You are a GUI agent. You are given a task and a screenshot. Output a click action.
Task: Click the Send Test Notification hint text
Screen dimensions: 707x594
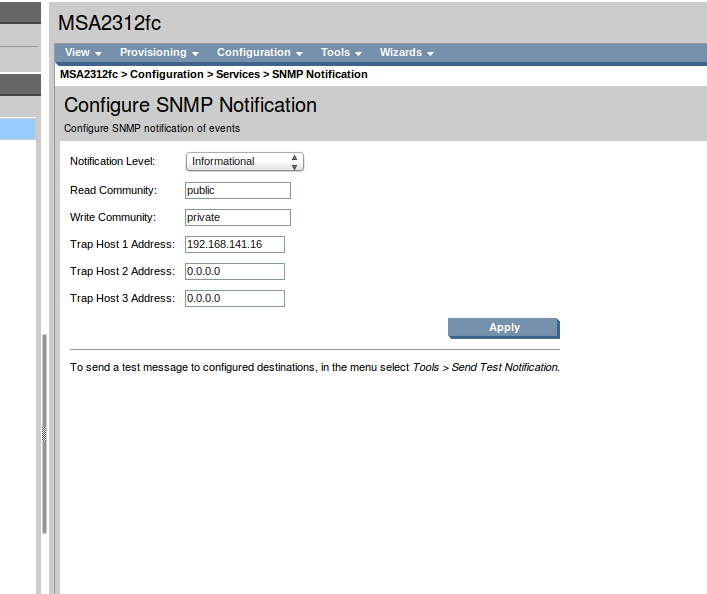(x=315, y=368)
